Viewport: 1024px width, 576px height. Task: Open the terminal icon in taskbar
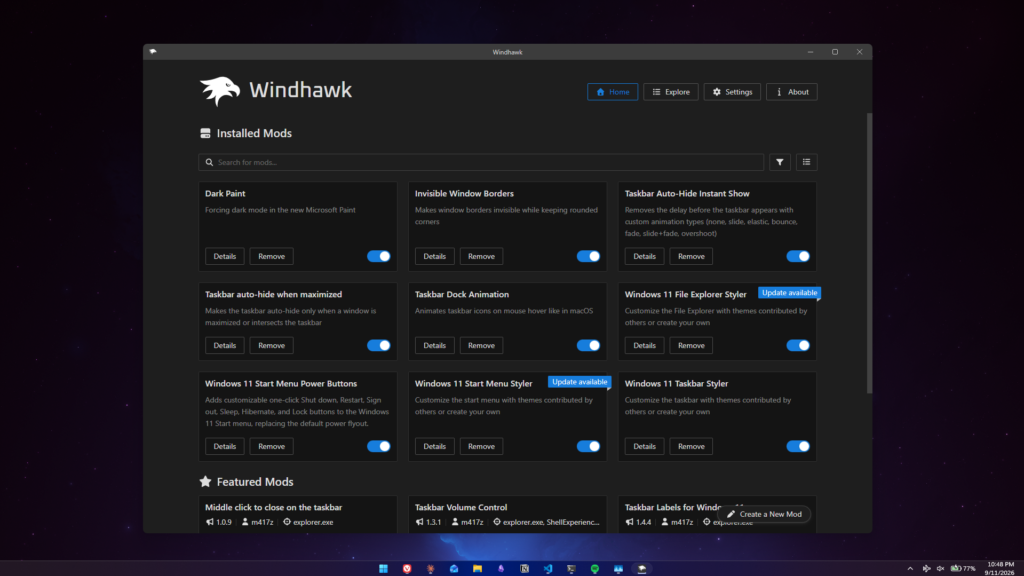click(571, 569)
